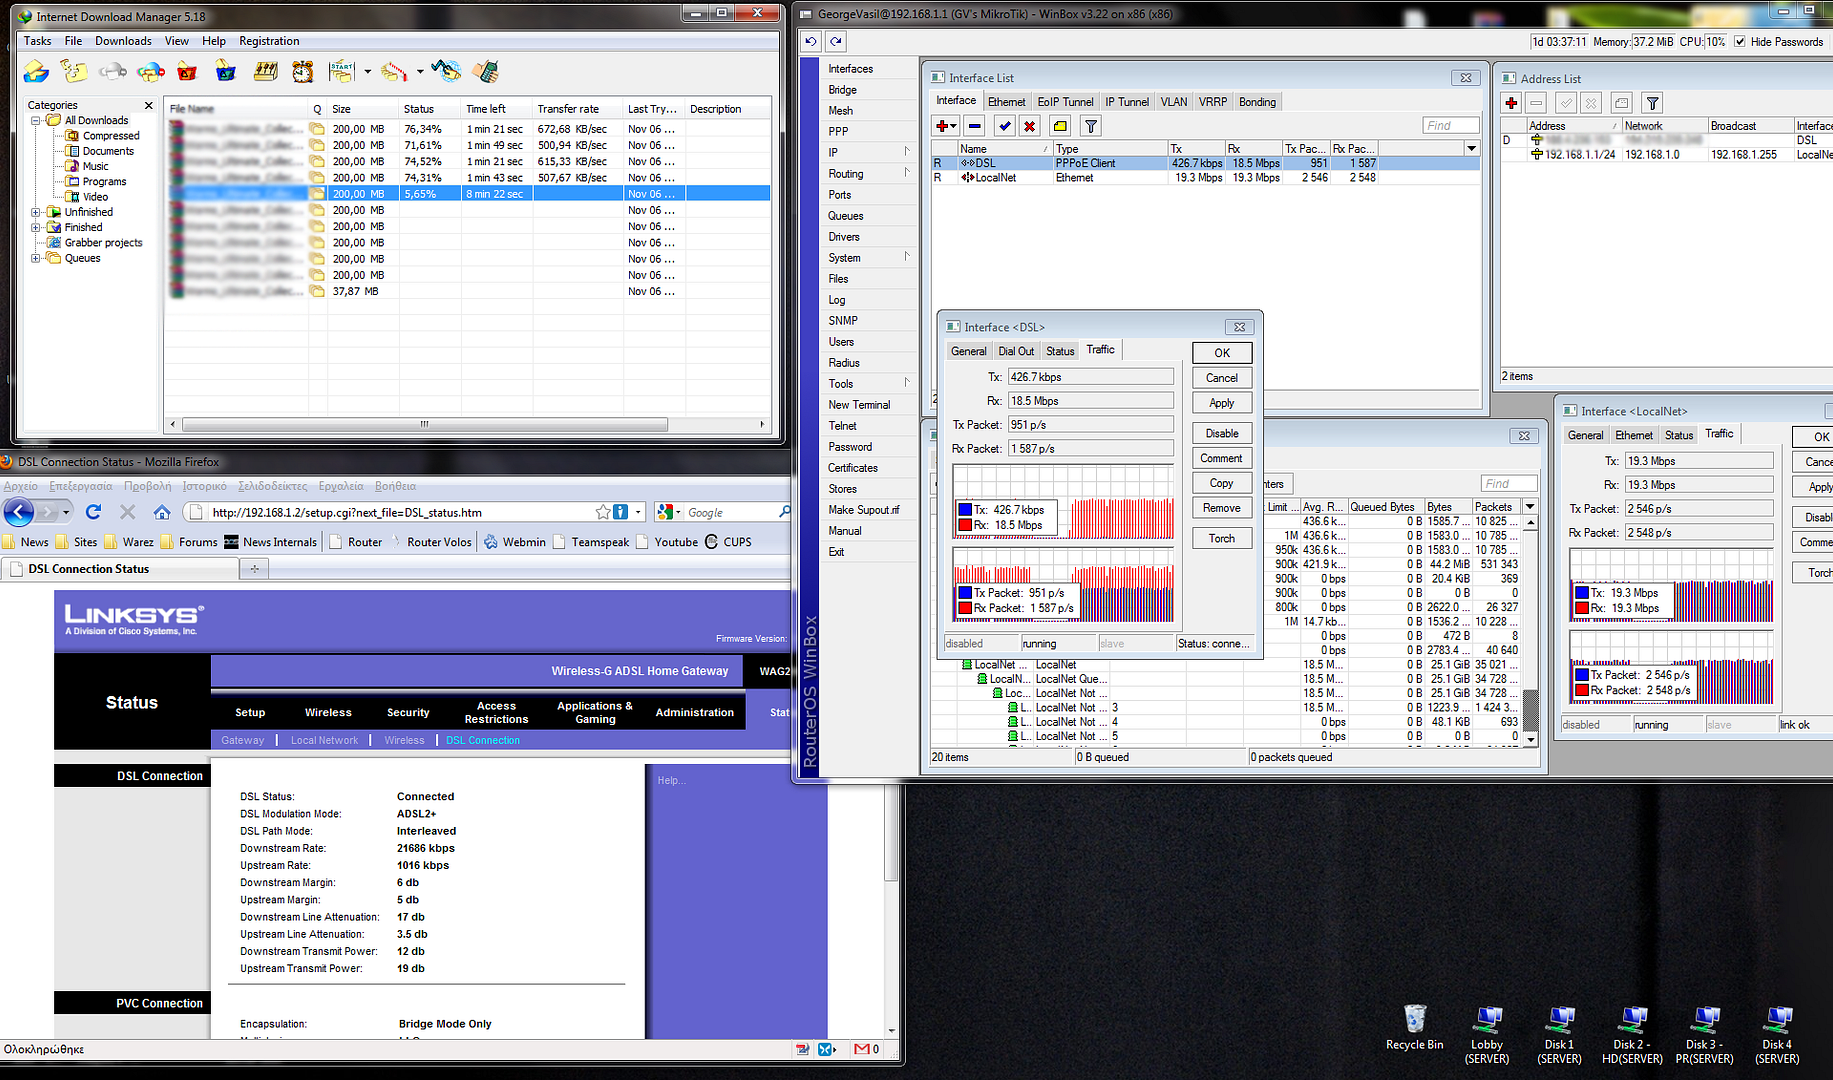Select the Status tab in Interface DSL dialog
This screenshot has height=1080, width=1833.
coord(1059,351)
